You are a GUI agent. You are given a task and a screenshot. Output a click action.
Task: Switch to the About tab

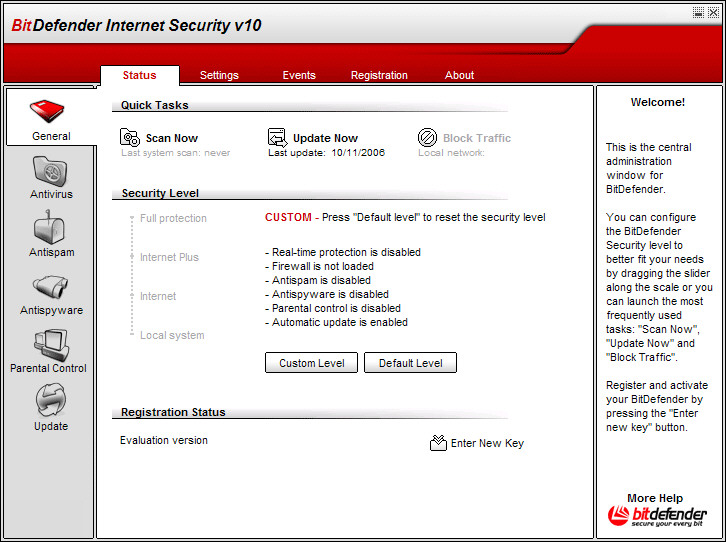pyautogui.click(x=459, y=75)
